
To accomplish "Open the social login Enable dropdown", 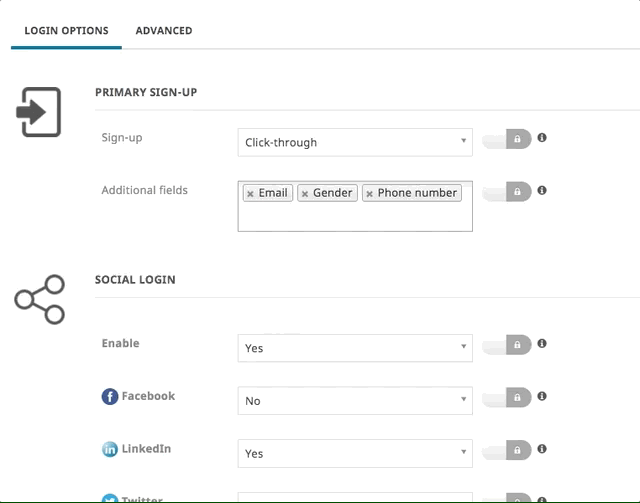I will (354, 348).
